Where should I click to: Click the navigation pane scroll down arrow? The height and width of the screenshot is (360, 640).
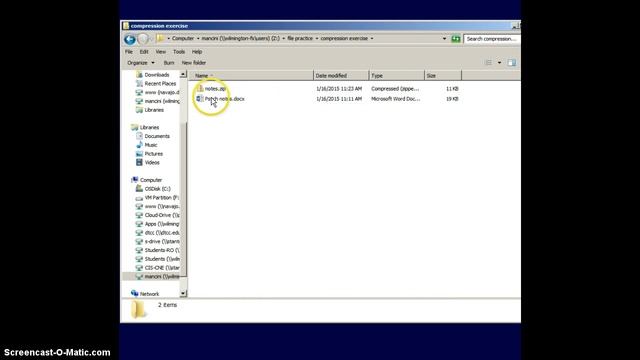183,293
